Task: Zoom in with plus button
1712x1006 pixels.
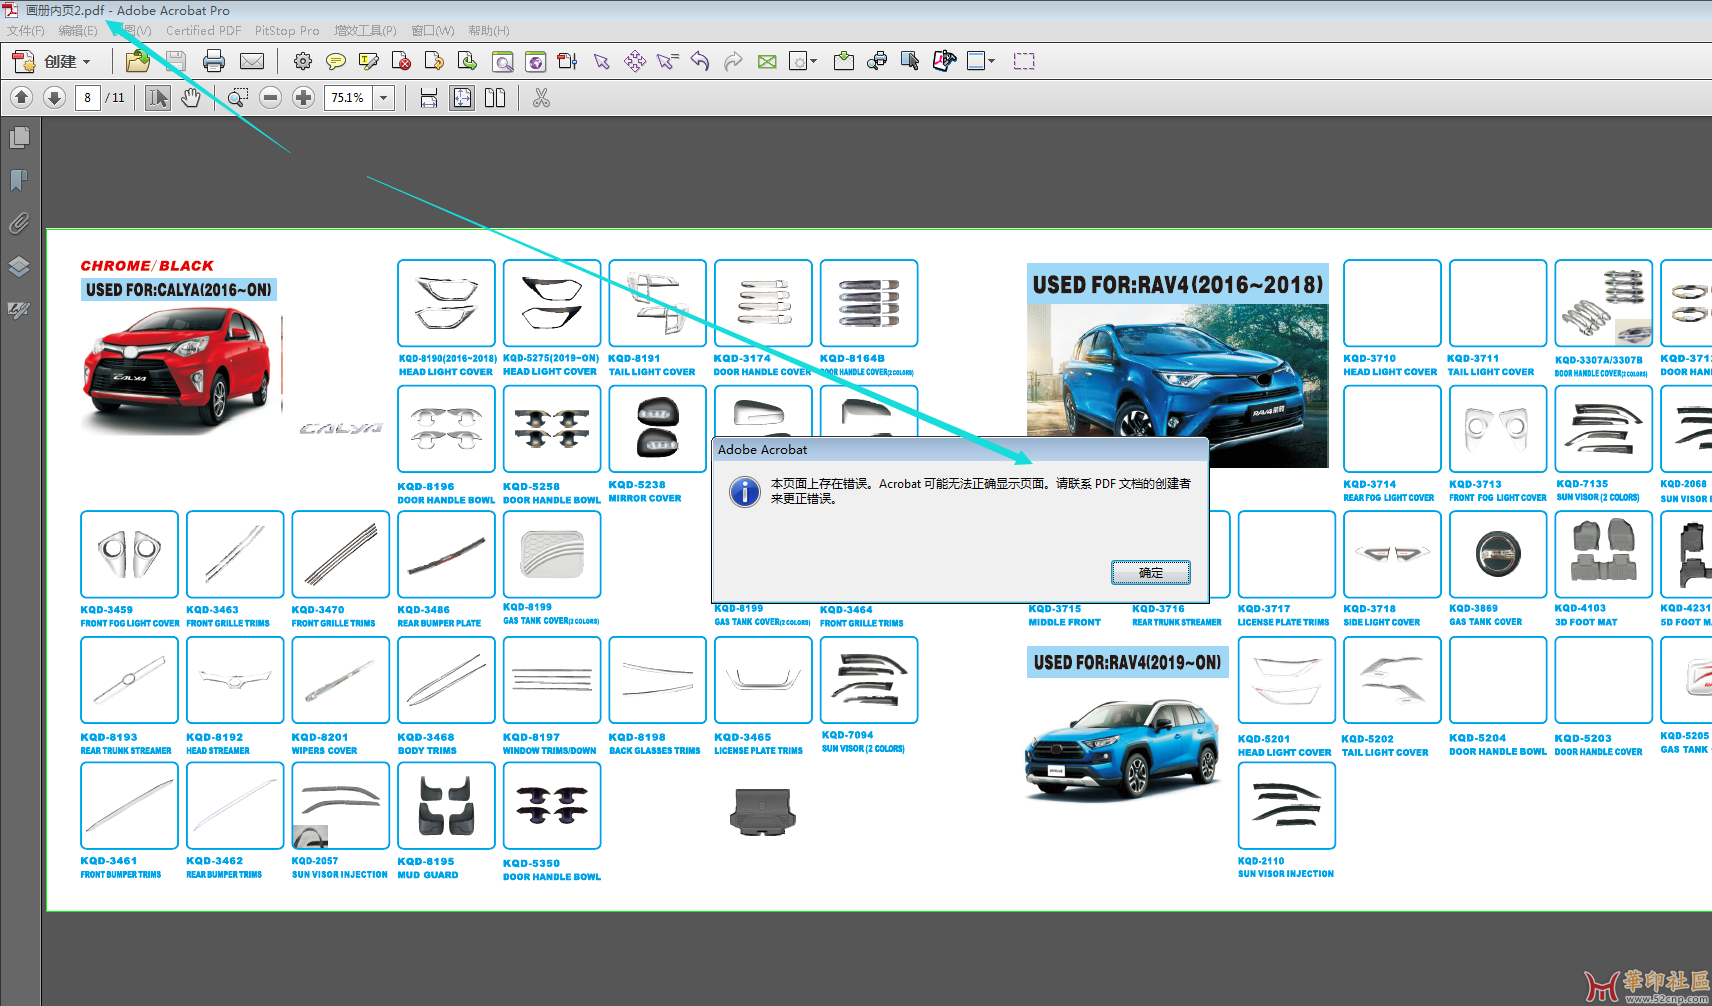Action: click(303, 98)
